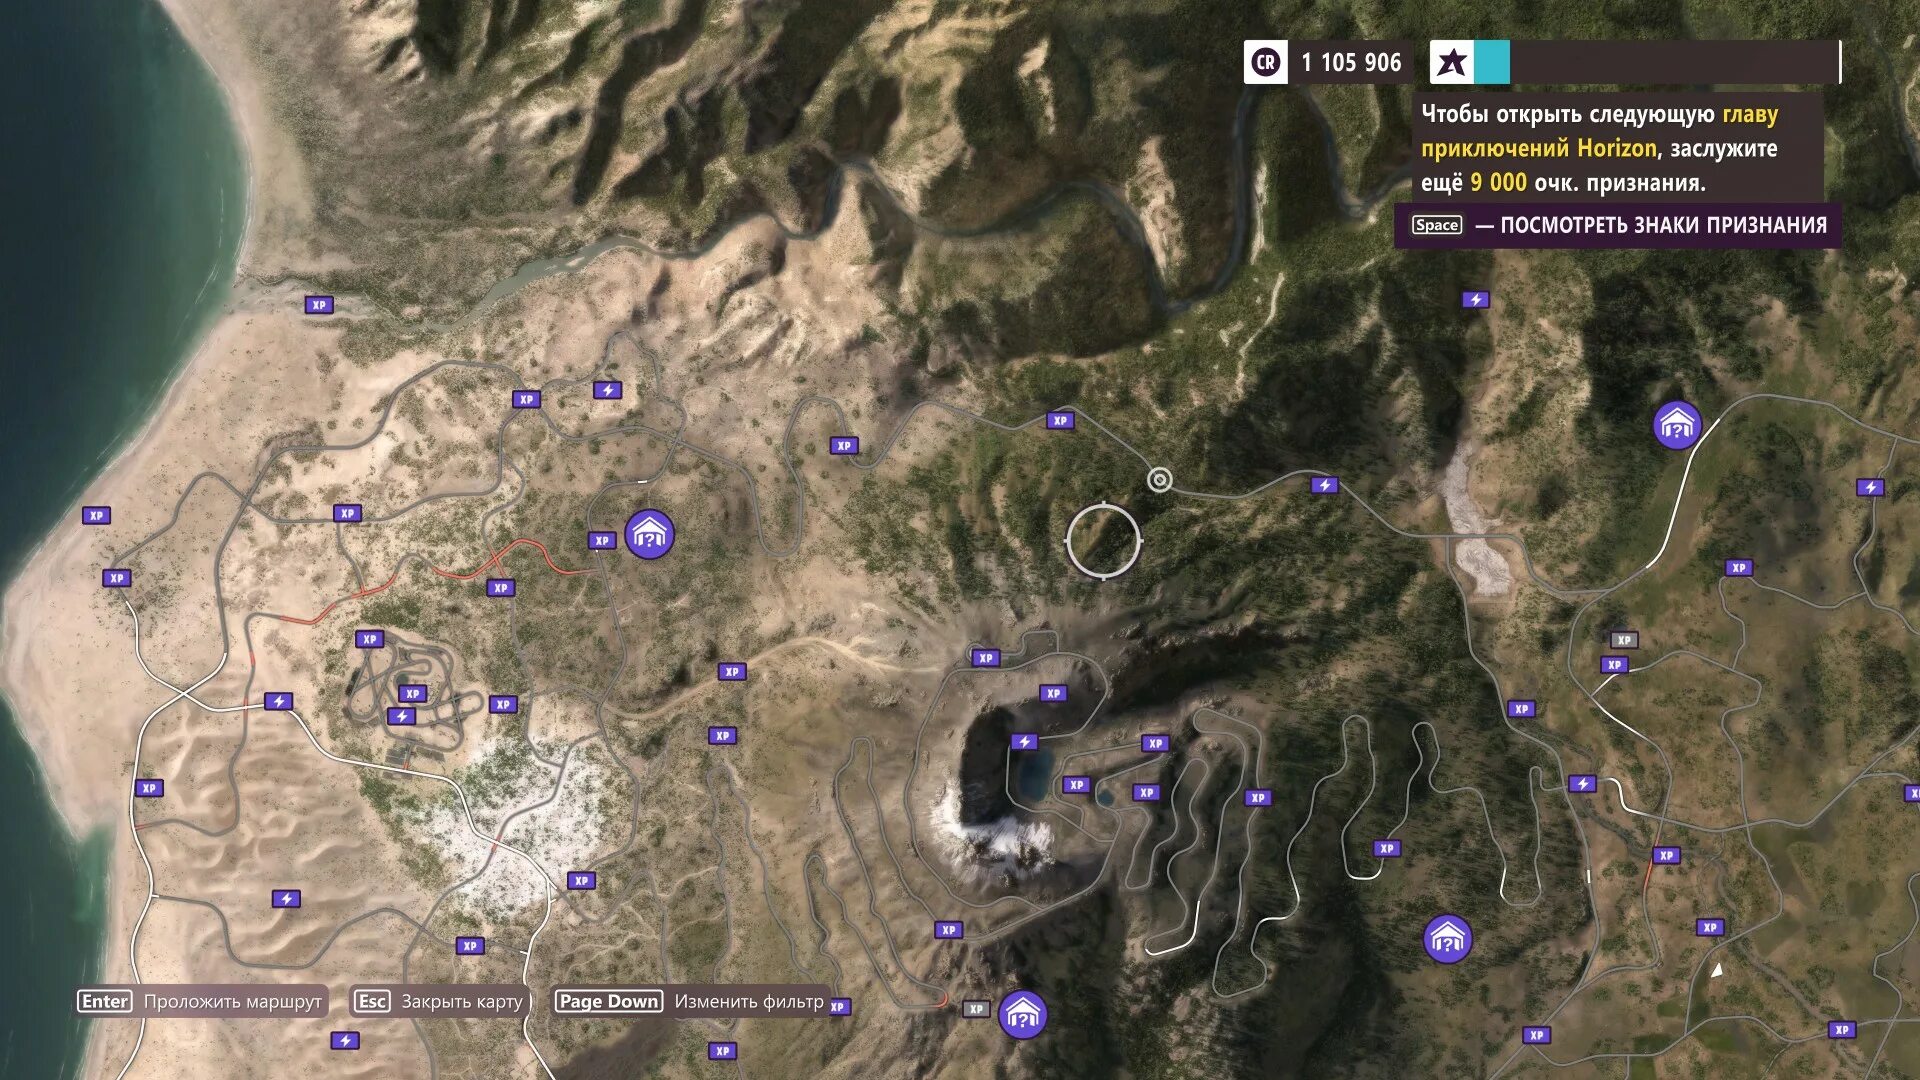Screen dimensions: 1920x1080
Task: Select XP board next to the crater lake
Action: (1076, 785)
